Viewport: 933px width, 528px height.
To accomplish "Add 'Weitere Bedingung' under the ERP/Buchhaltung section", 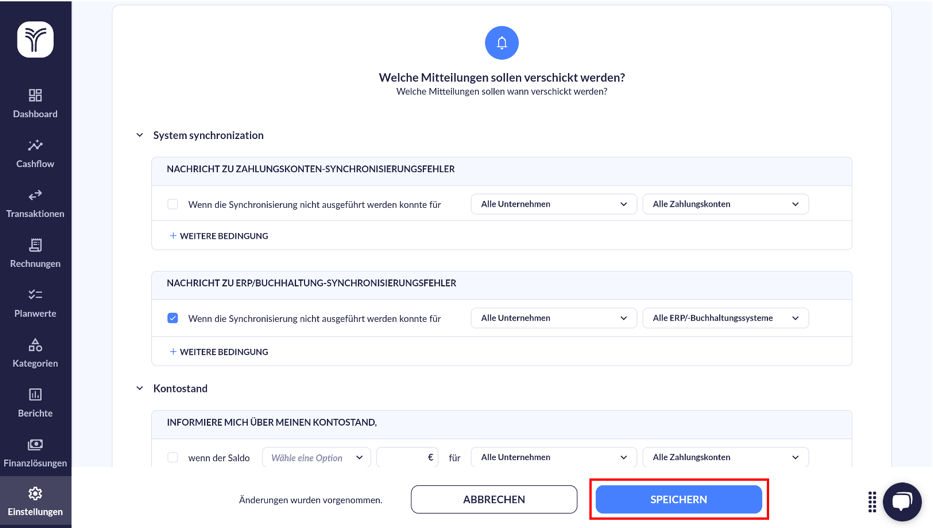I will pos(219,352).
